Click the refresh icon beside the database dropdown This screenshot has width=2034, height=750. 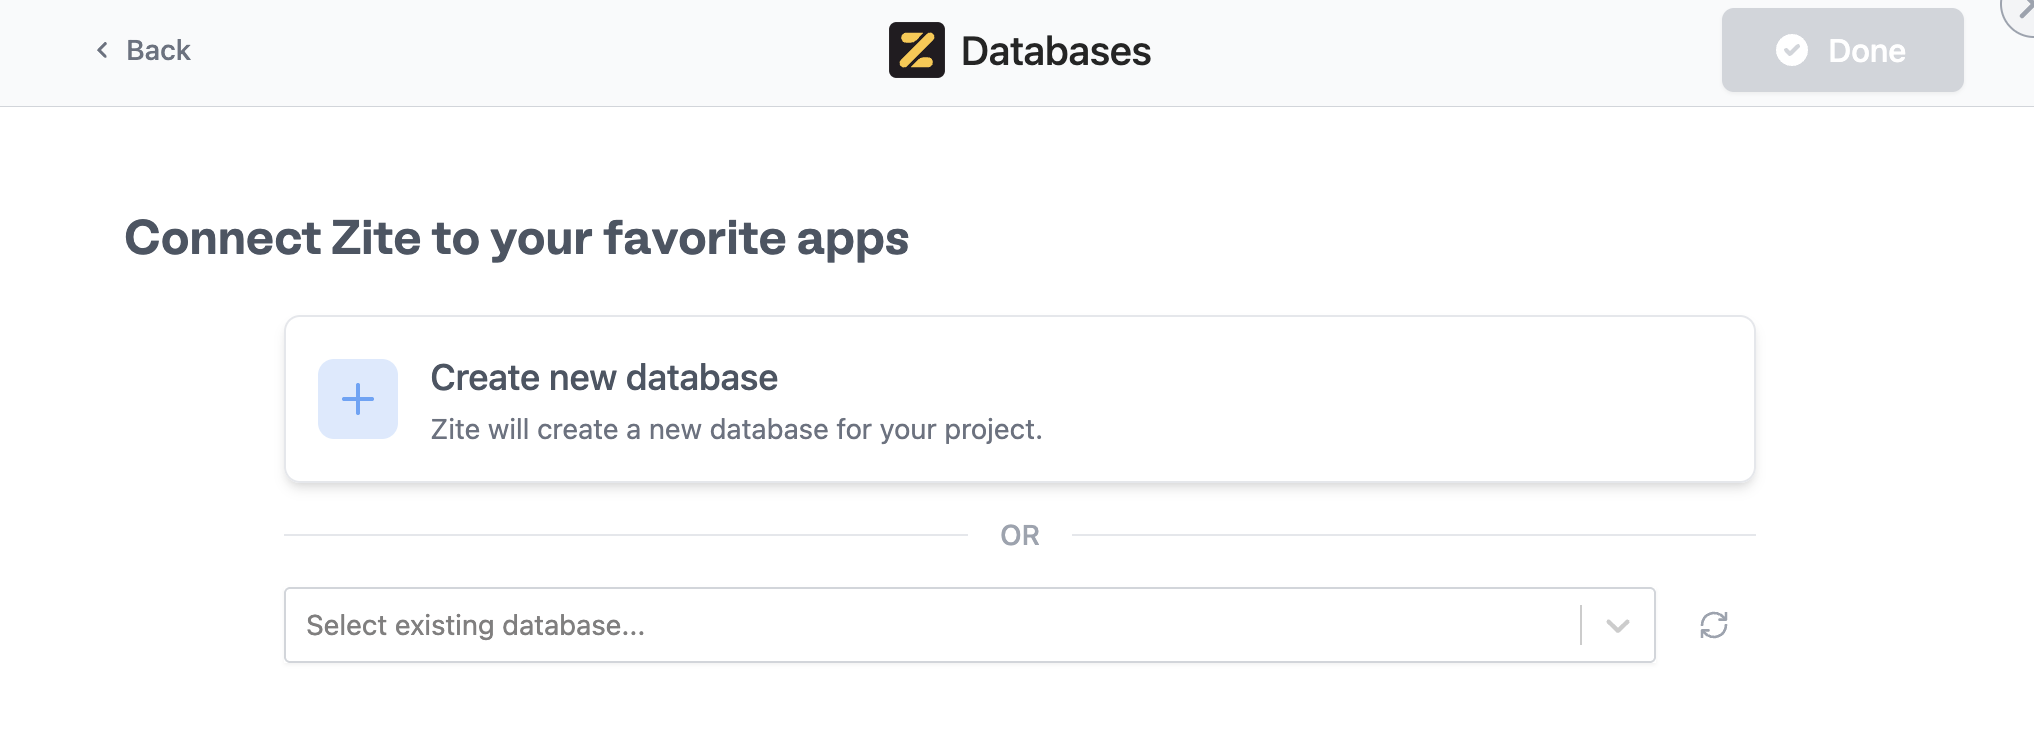pyautogui.click(x=1714, y=625)
